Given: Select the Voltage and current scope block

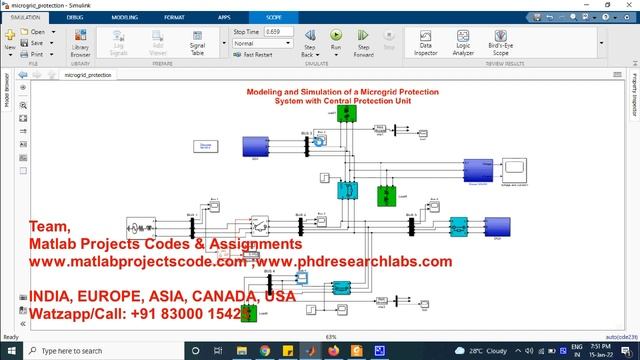Looking at the screenshot, I should pos(514,171).
